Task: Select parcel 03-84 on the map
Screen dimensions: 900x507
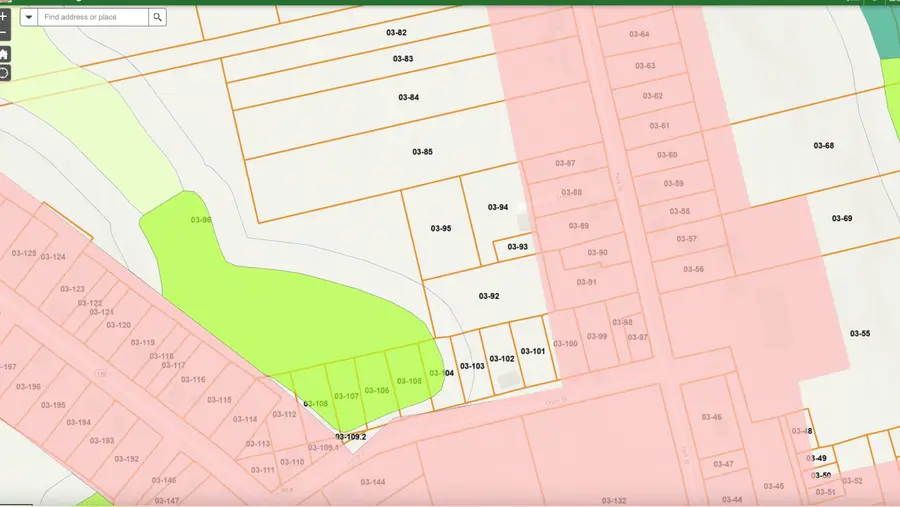Action: tap(408, 97)
